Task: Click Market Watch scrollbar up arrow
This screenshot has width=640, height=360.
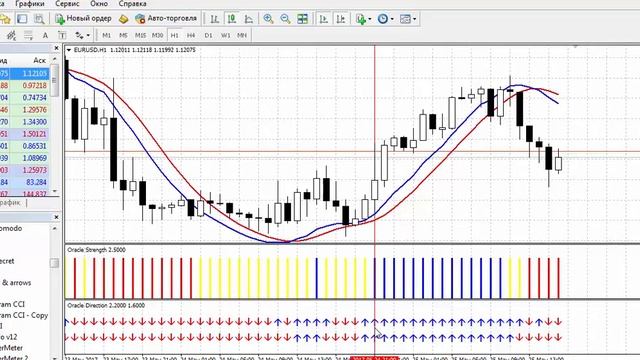Action: click(54, 60)
